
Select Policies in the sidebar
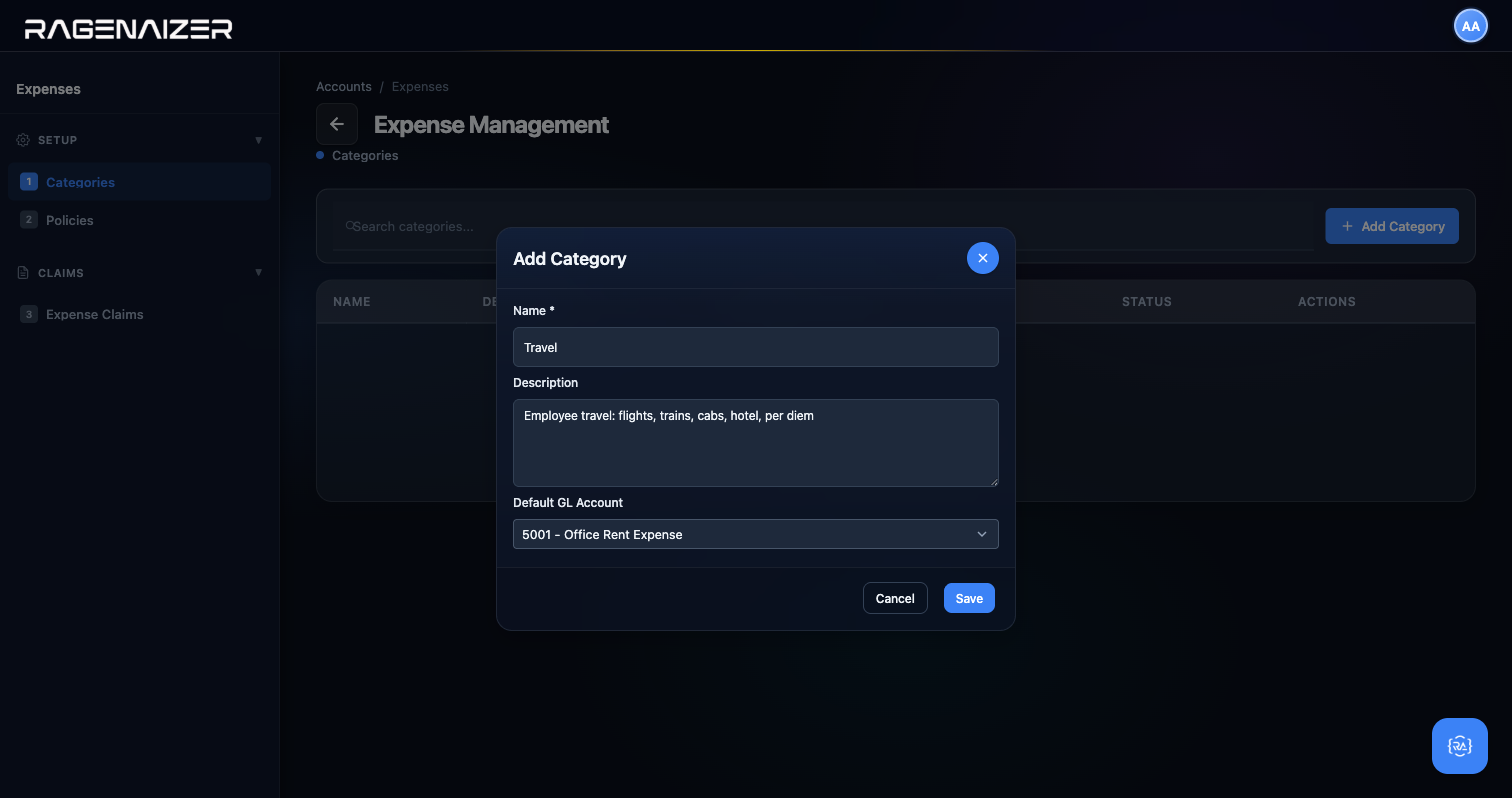click(x=139, y=220)
